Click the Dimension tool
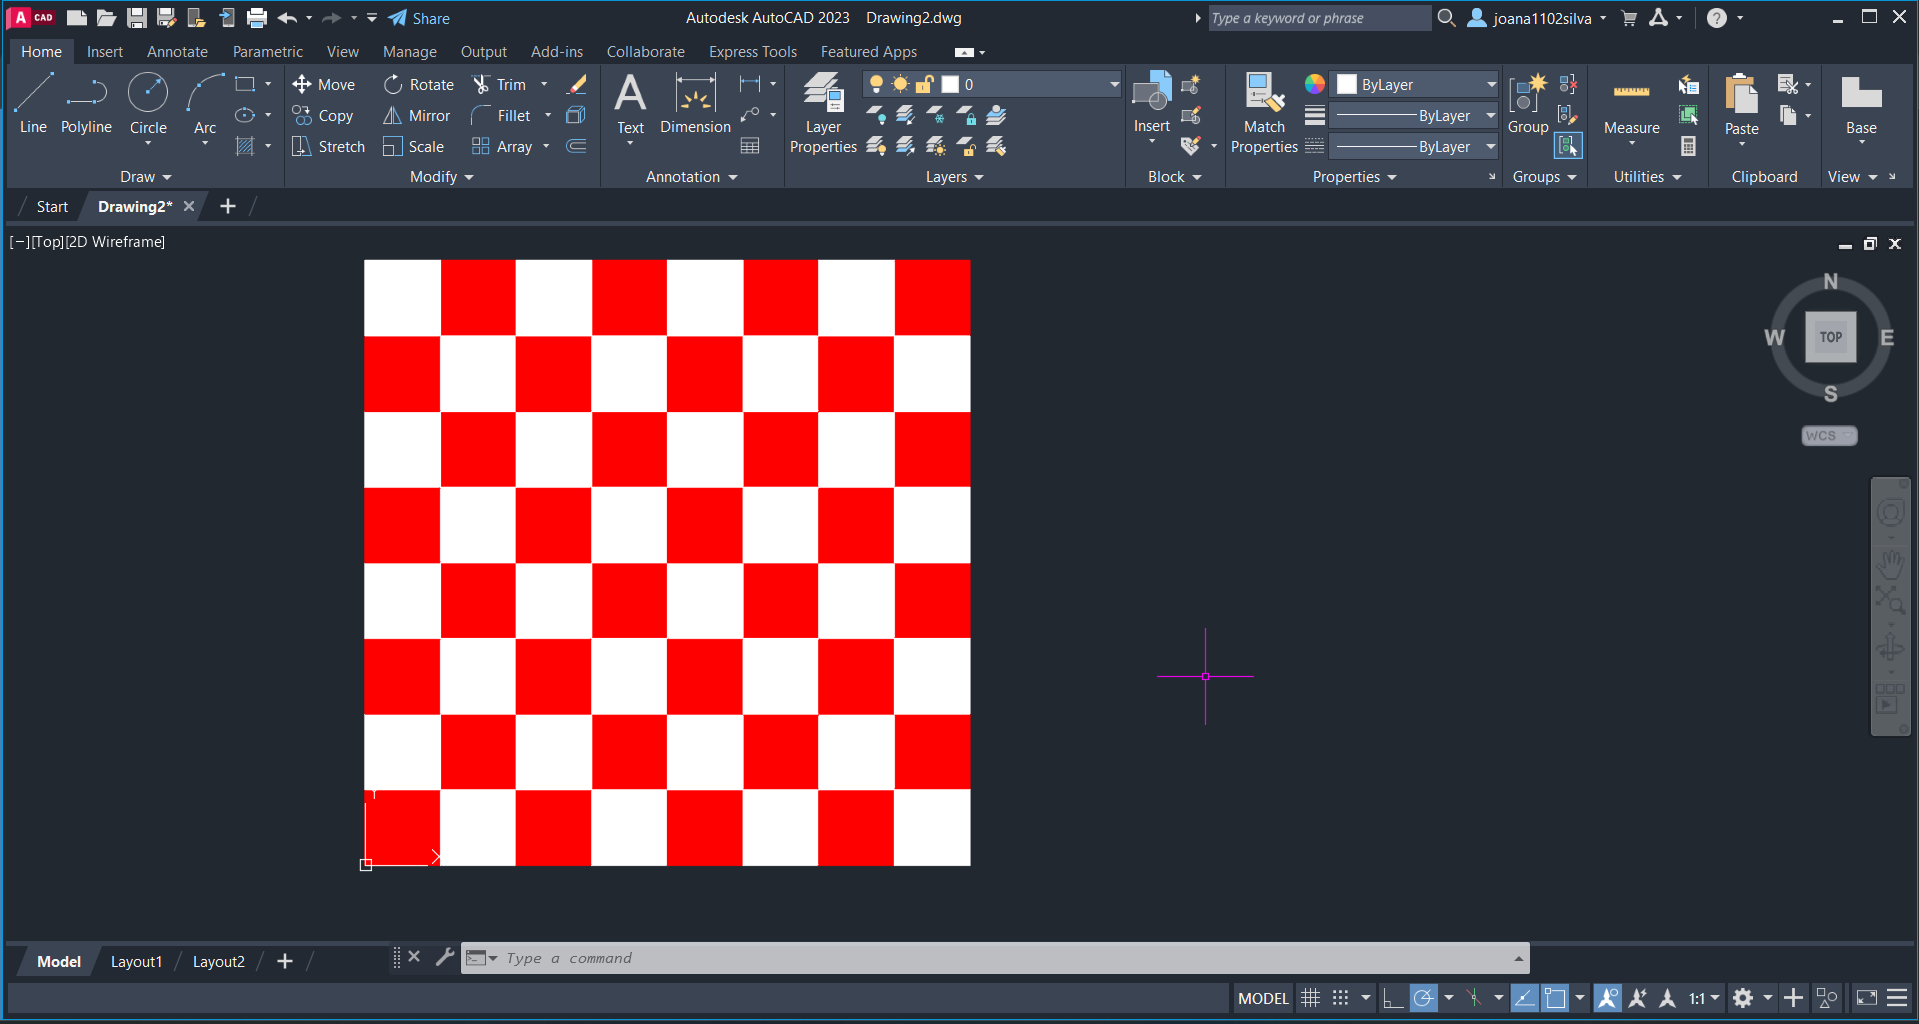This screenshot has height=1024, width=1919. [x=695, y=104]
